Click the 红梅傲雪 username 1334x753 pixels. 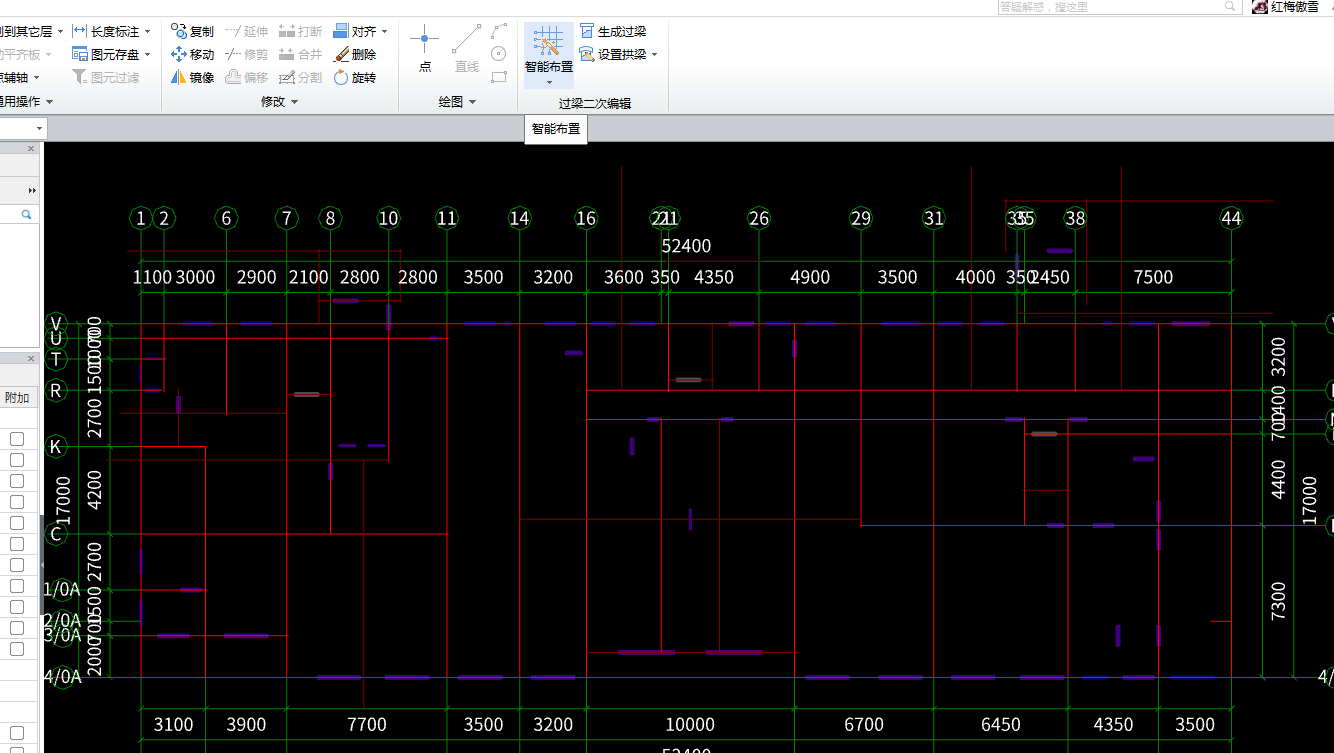1295,7
